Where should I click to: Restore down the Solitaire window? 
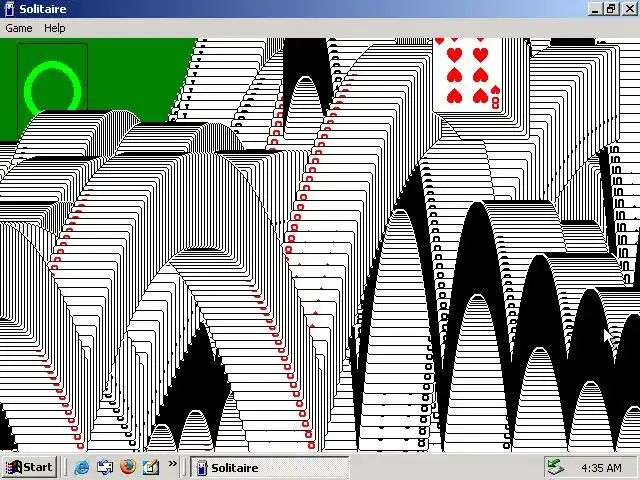pos(611,9)
